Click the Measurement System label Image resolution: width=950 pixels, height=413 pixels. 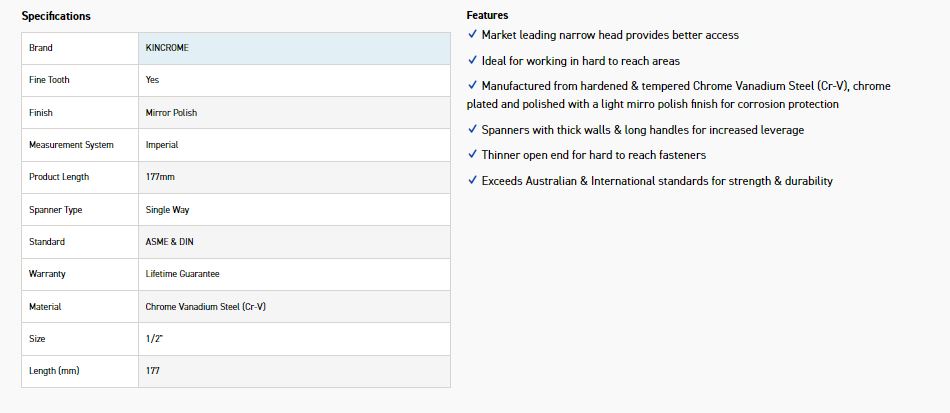[x=71, y=145]
